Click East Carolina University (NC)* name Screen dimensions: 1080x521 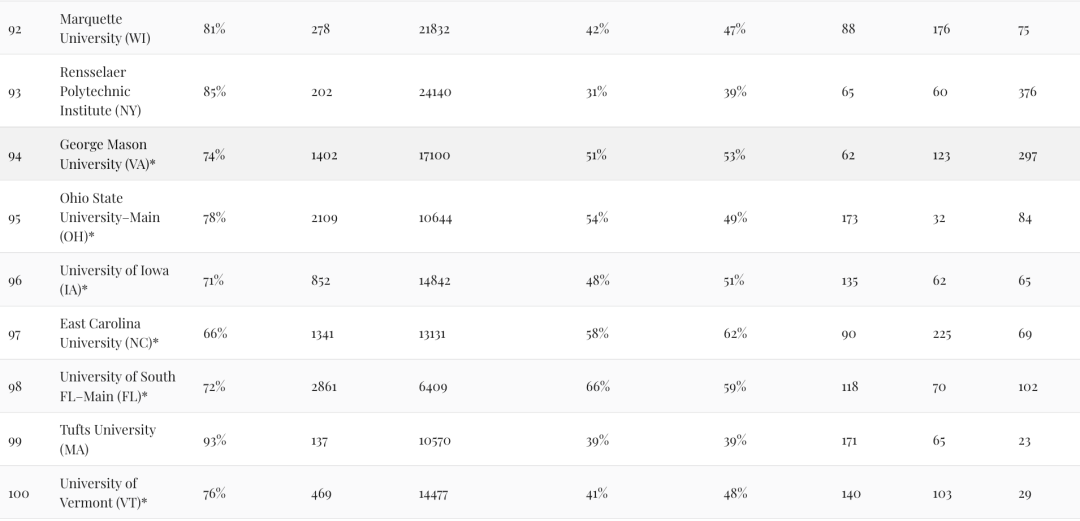(109, 333)
